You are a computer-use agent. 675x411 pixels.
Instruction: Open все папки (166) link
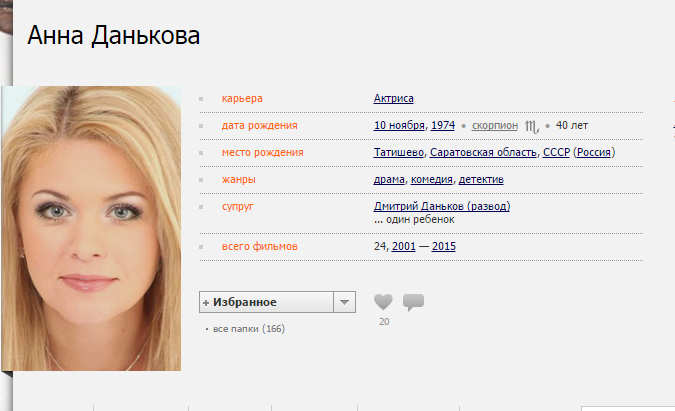tap(249, 329)
